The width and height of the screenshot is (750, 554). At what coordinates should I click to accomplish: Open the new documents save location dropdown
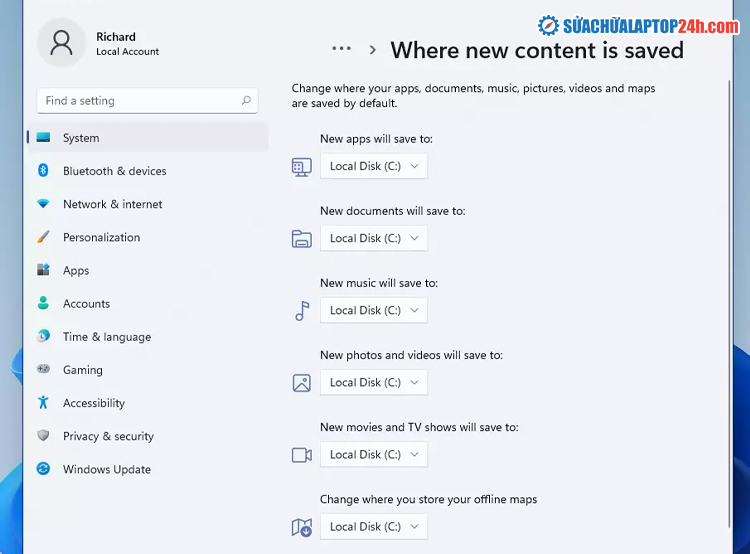click(x=373, y=238)
